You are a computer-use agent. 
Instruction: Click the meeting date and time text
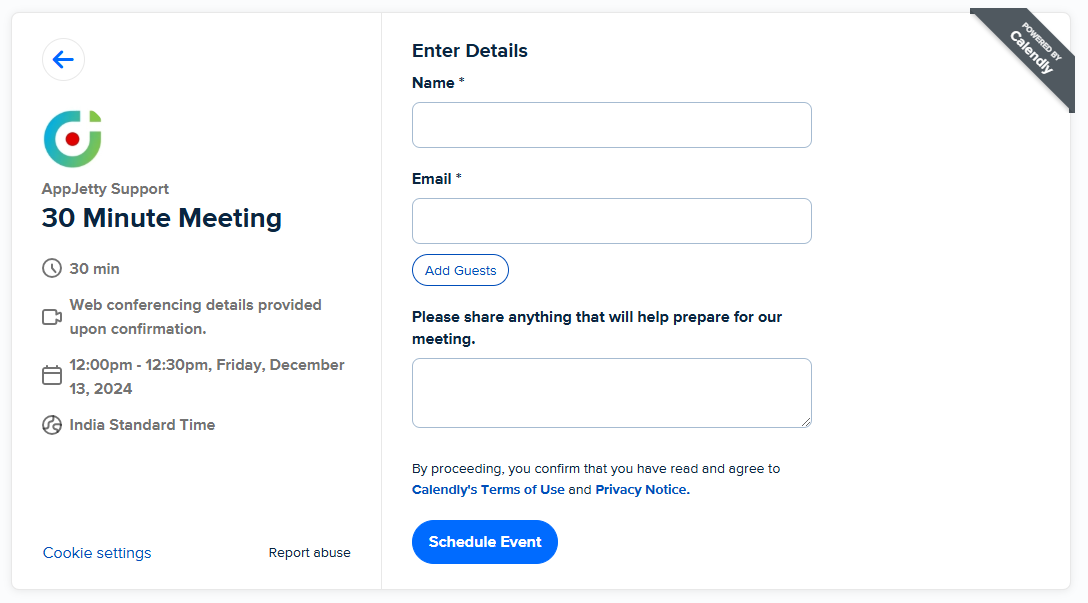[206, 377]
